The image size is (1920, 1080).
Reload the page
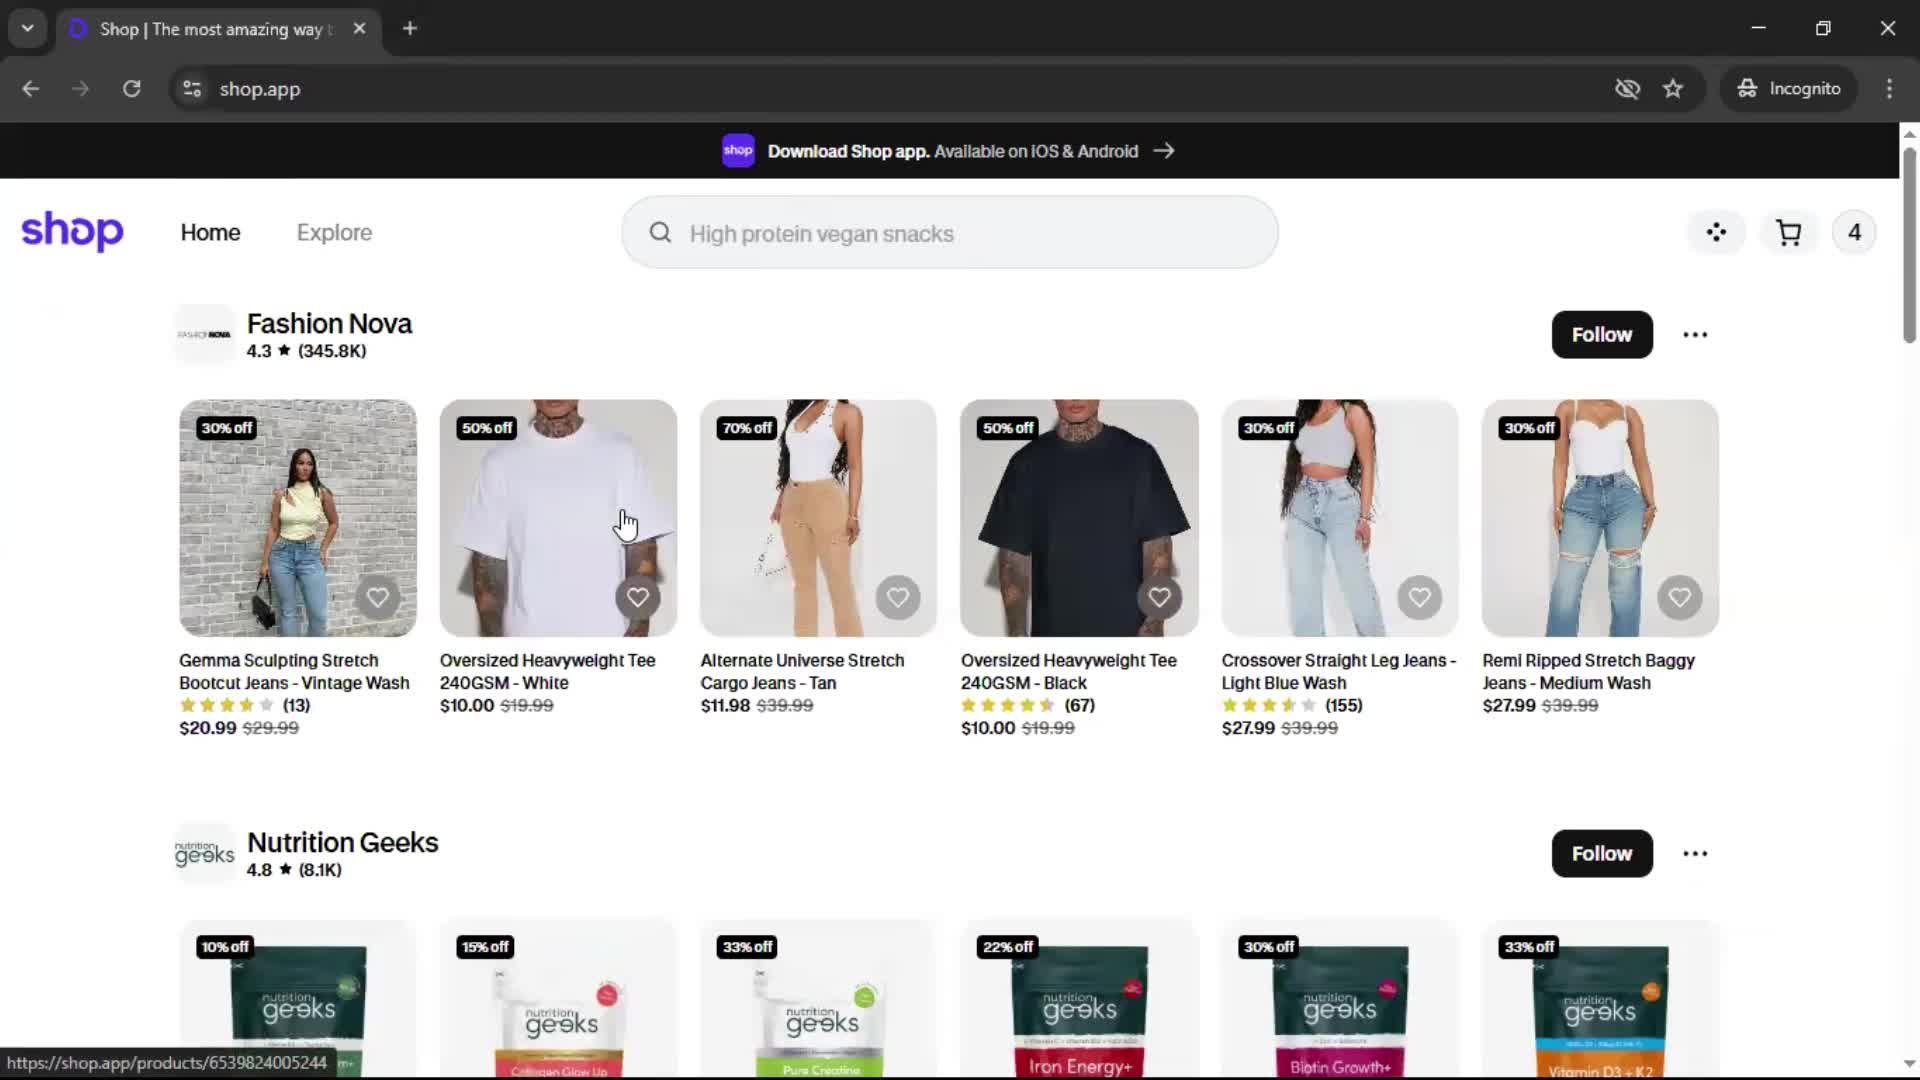pos(131,89)
